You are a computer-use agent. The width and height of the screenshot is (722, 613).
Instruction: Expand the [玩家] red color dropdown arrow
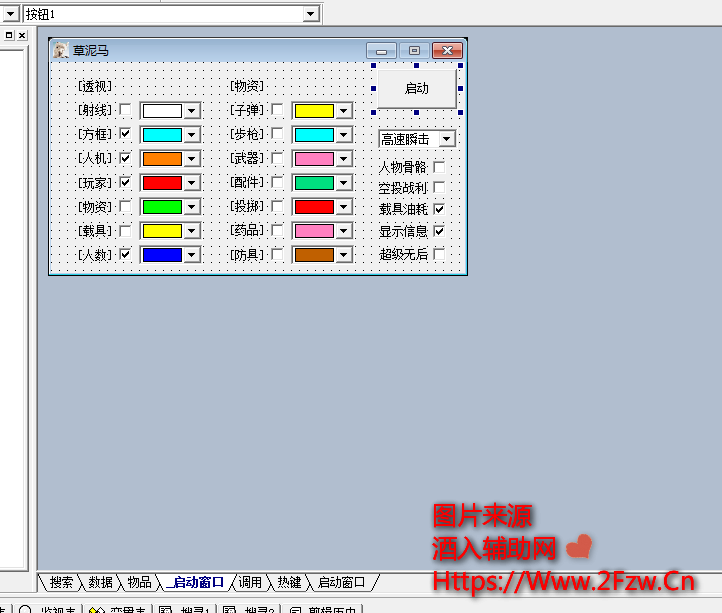pyautogui.click(x=192, y=183)
